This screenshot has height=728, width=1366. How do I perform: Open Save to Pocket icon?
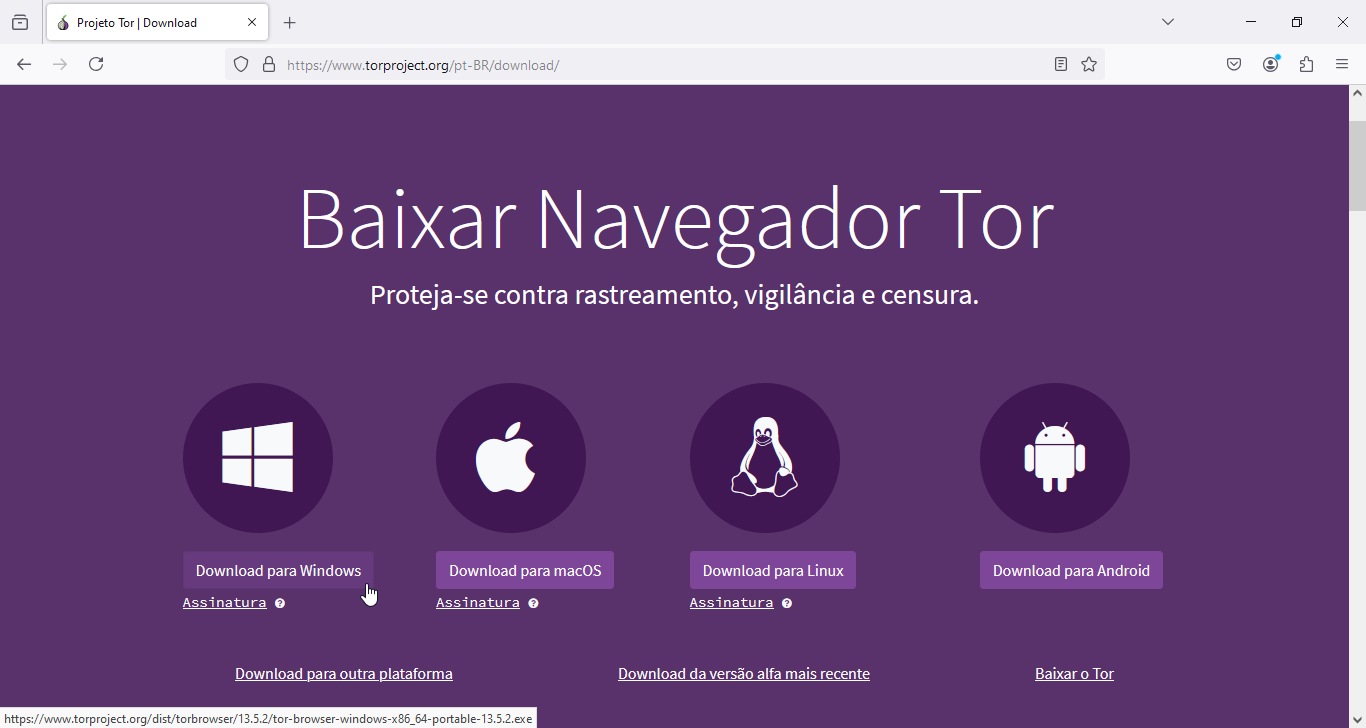[1234, 64]
